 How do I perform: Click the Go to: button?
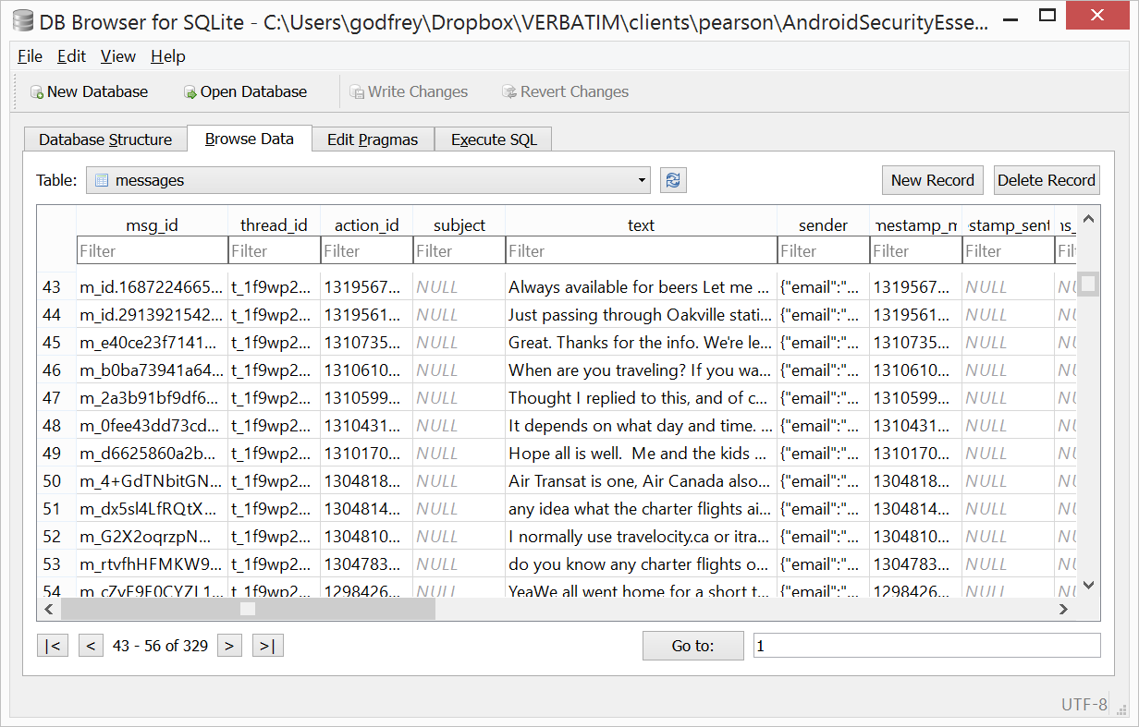pos(693,646)
